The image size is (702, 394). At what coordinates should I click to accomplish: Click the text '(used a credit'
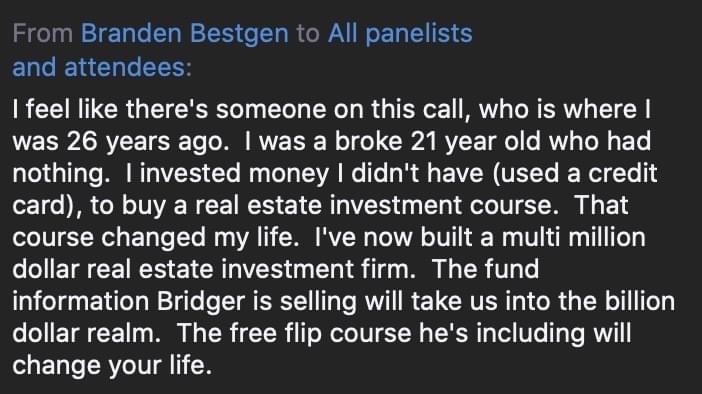pyautogui.click(x=575, y=174)
